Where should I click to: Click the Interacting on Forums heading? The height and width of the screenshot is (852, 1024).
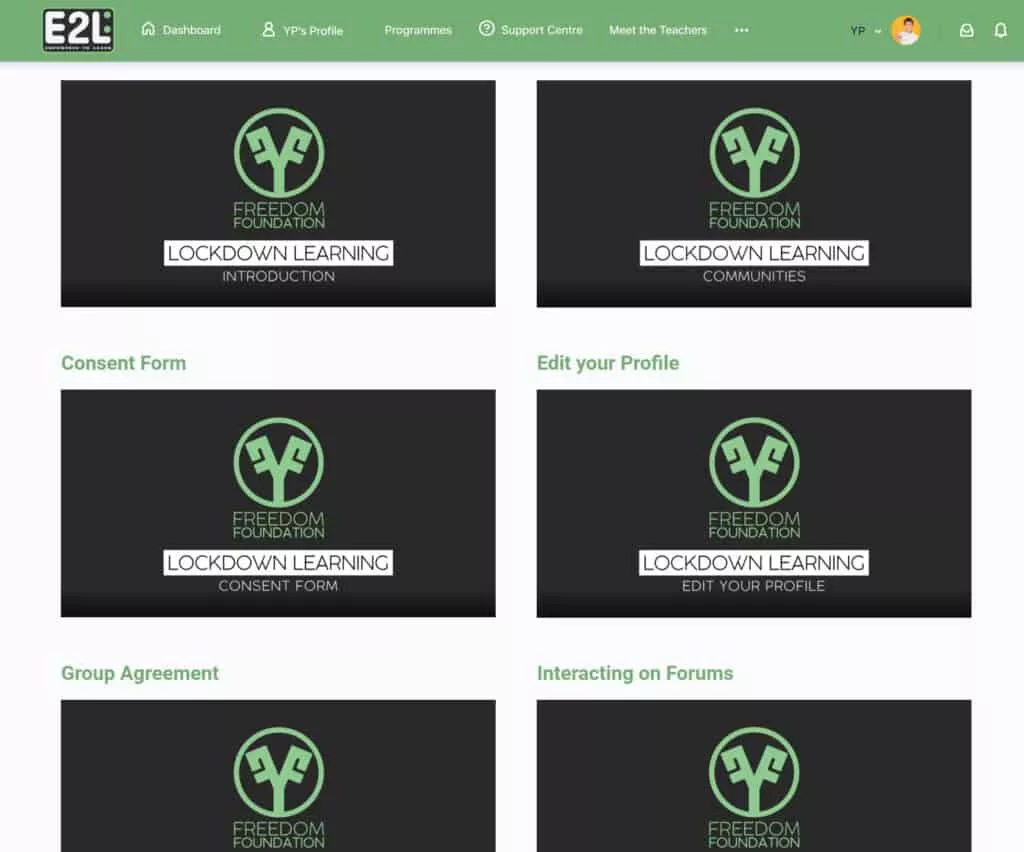pyautogui.click(x=635, y=673)
